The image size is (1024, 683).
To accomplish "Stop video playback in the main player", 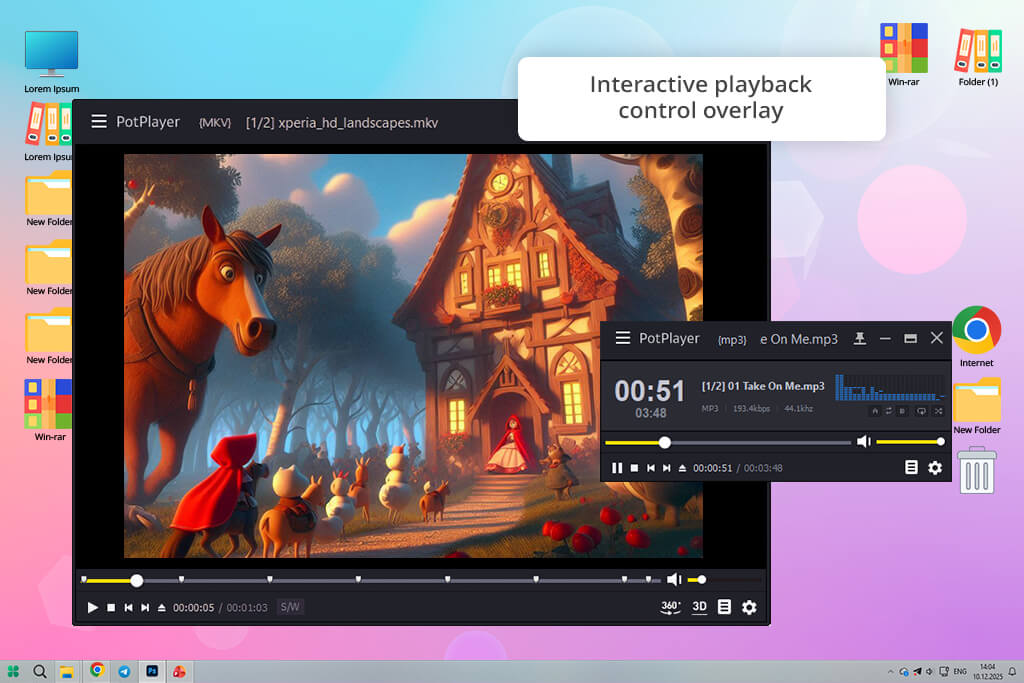I will [111, 607].
